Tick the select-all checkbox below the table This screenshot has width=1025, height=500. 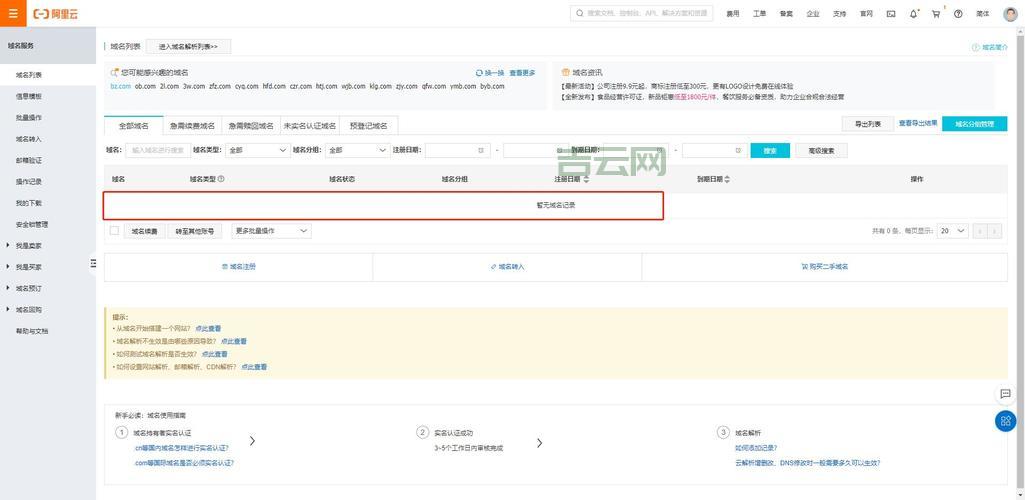pos(114,231)
